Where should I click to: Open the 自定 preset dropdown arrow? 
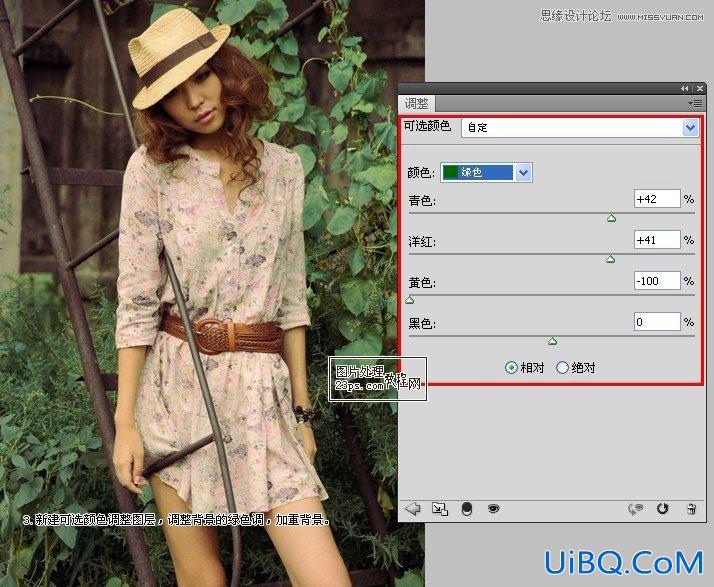(x=690, y=128)
